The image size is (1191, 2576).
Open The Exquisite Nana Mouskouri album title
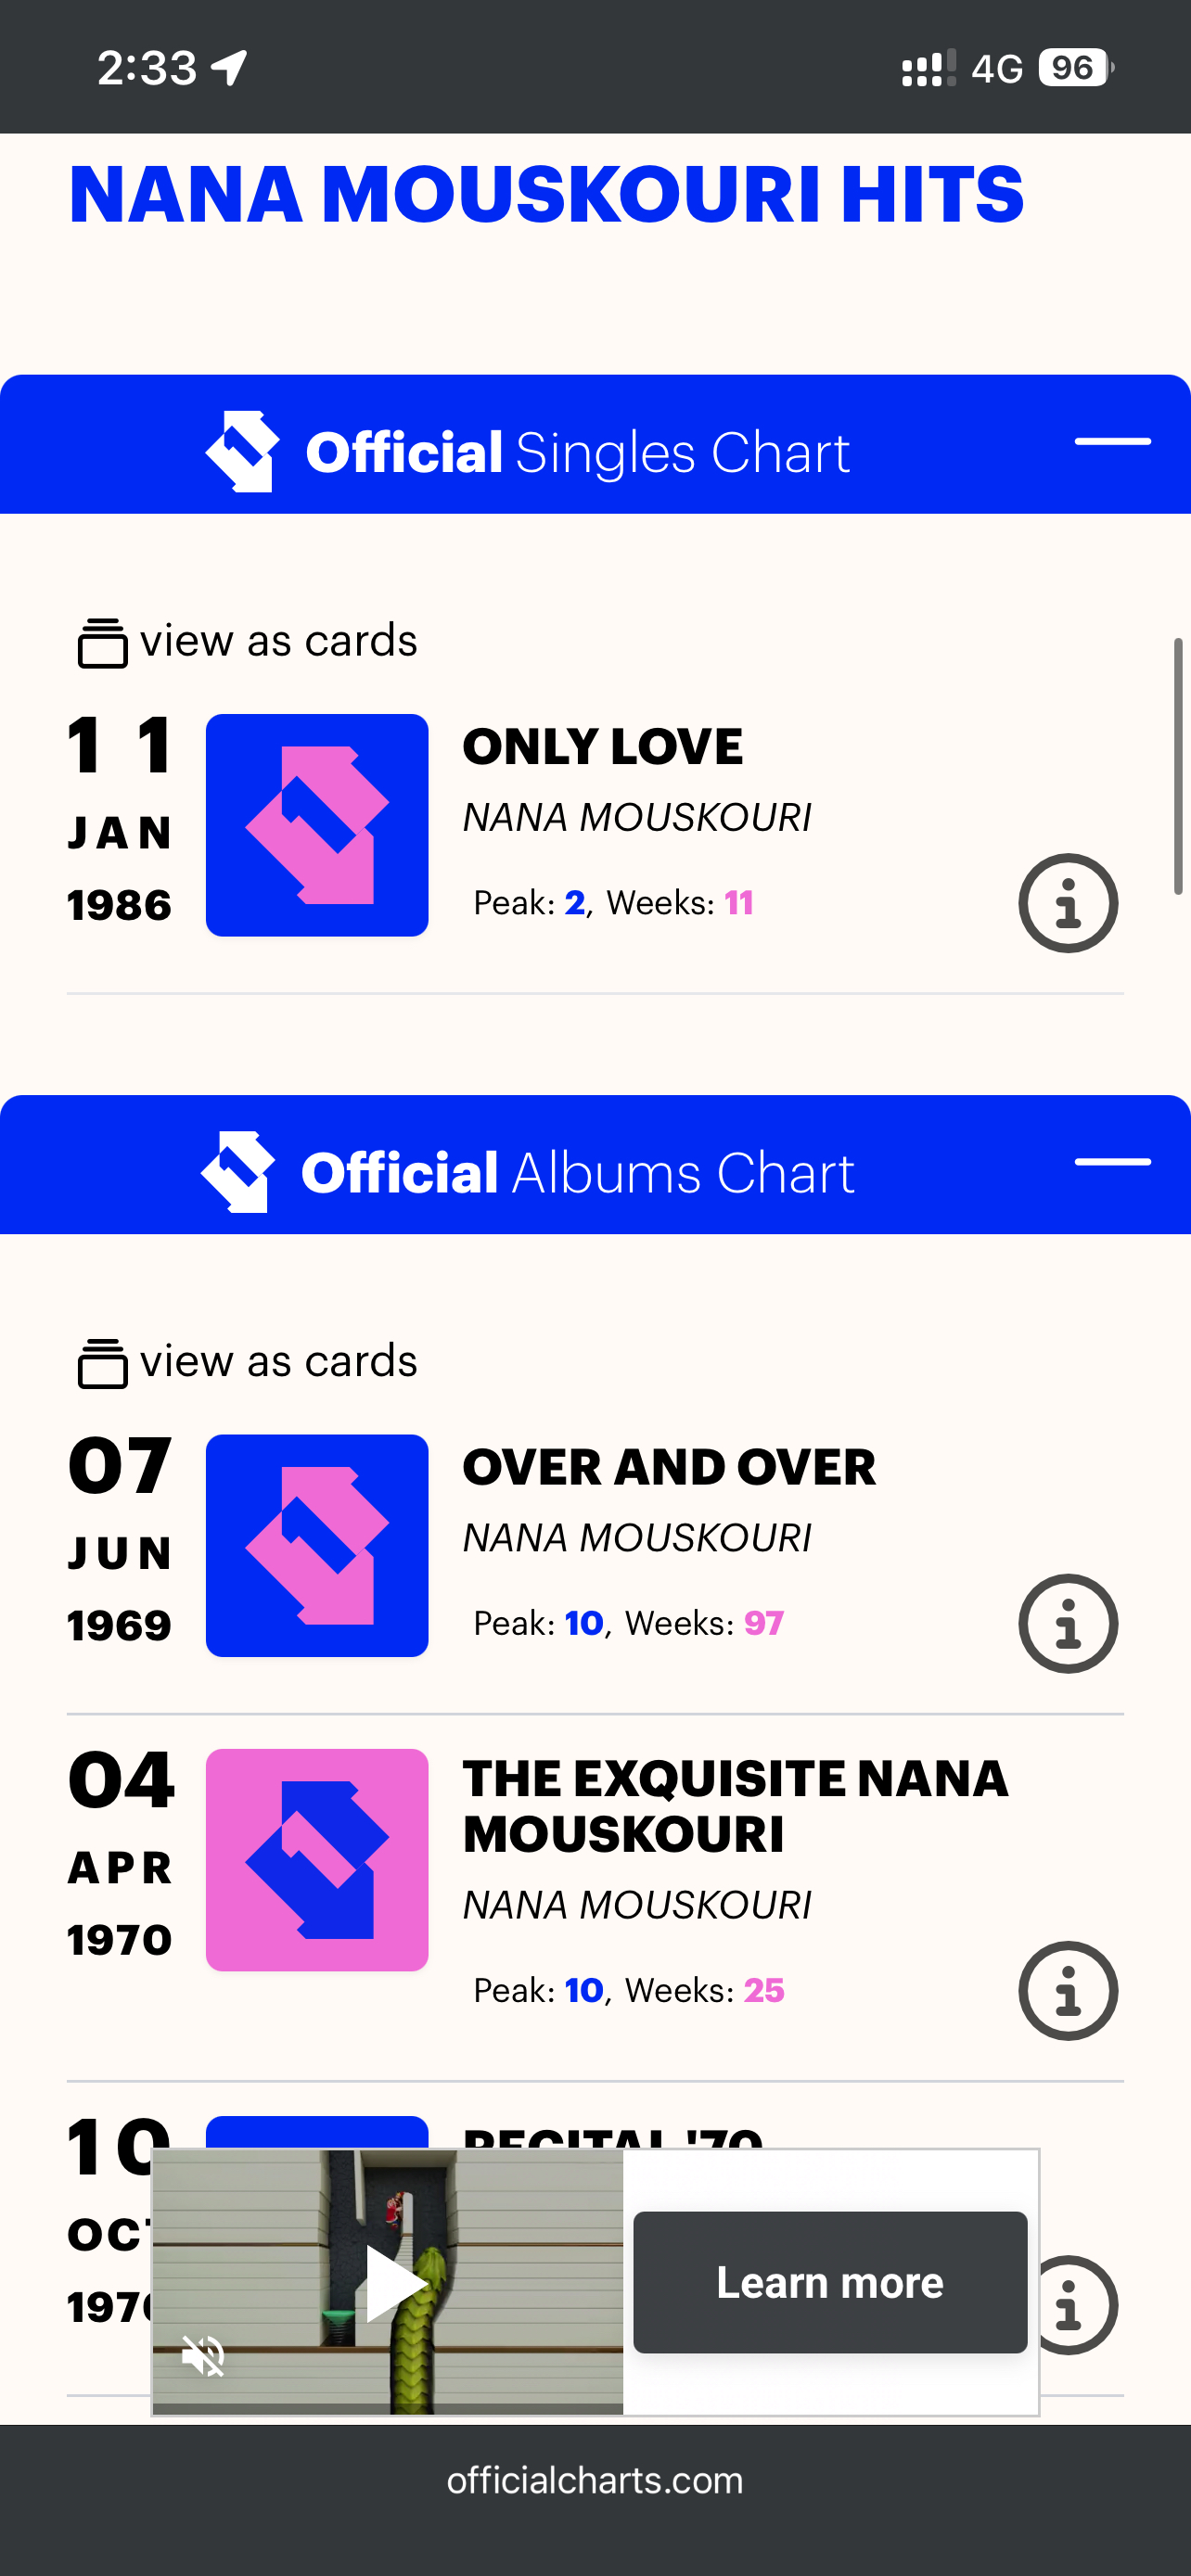[x=735, y=1806]
